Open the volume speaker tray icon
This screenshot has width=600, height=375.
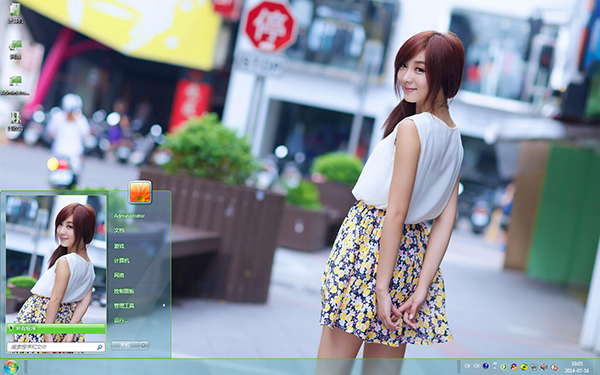click(x=543, y=367)
